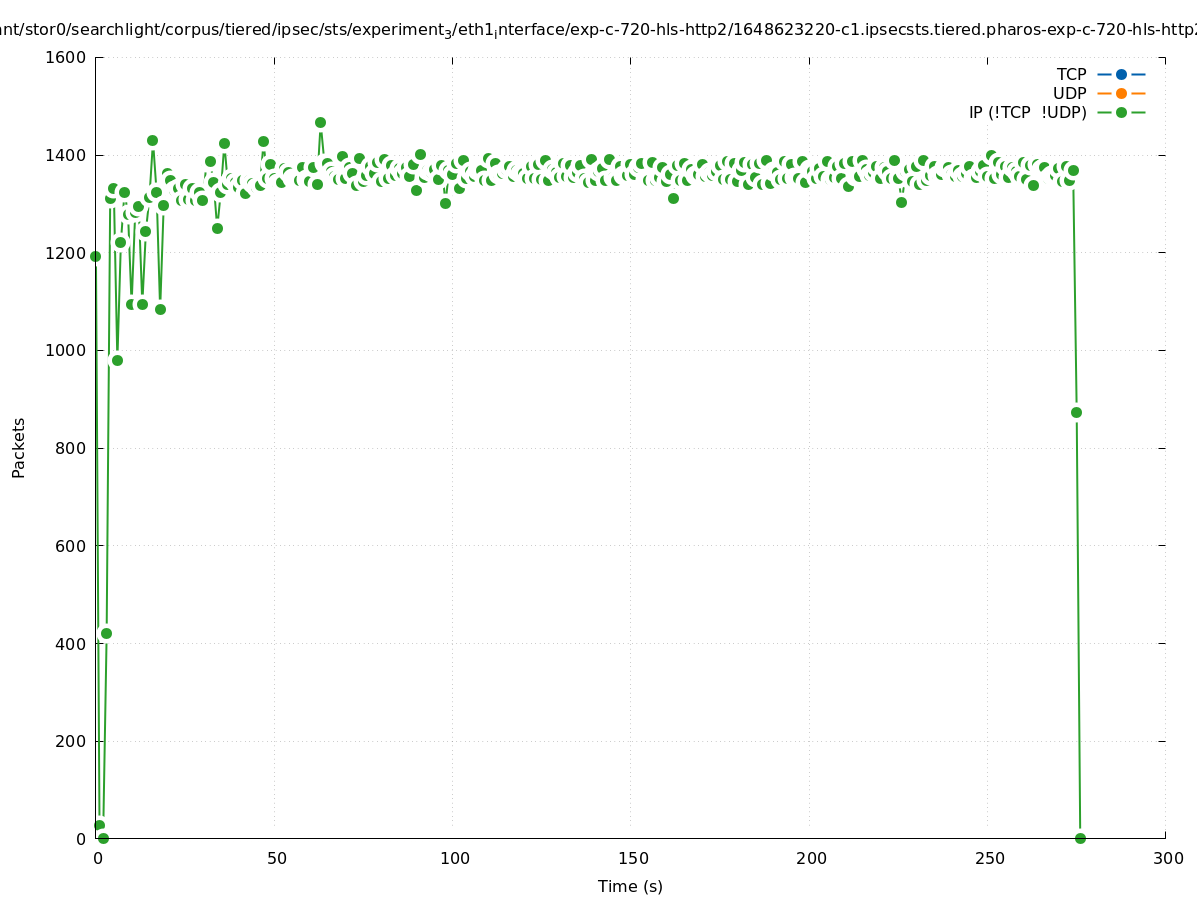The image size is (1197, 900).
Task: Click the file path title at the top
Action: [598, 30]
